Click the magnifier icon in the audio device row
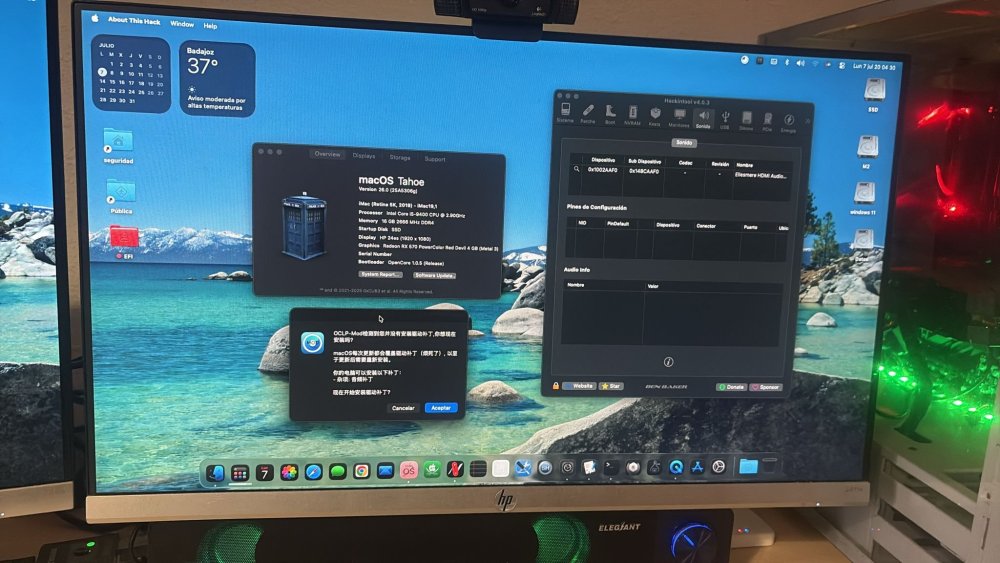Viewport: 1000px width, 563px height. 576,169
